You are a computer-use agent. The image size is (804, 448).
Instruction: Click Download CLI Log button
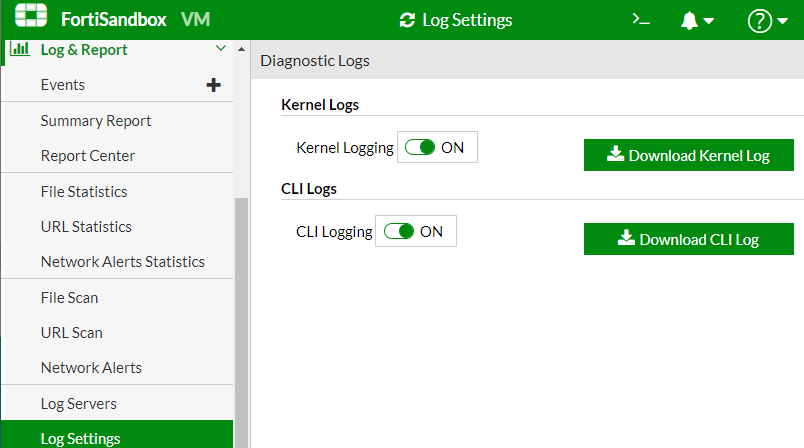pyautogui.click(x=688, y=239)
